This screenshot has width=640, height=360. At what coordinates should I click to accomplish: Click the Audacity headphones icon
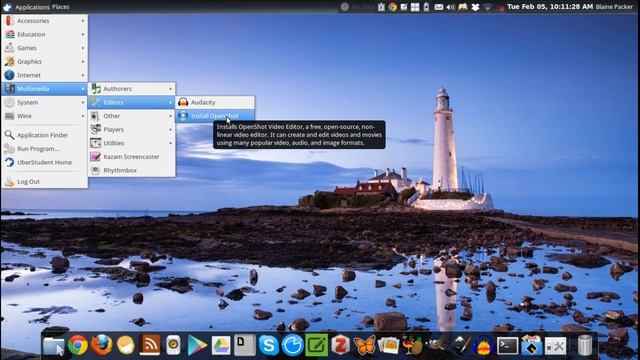click(183, 102)
